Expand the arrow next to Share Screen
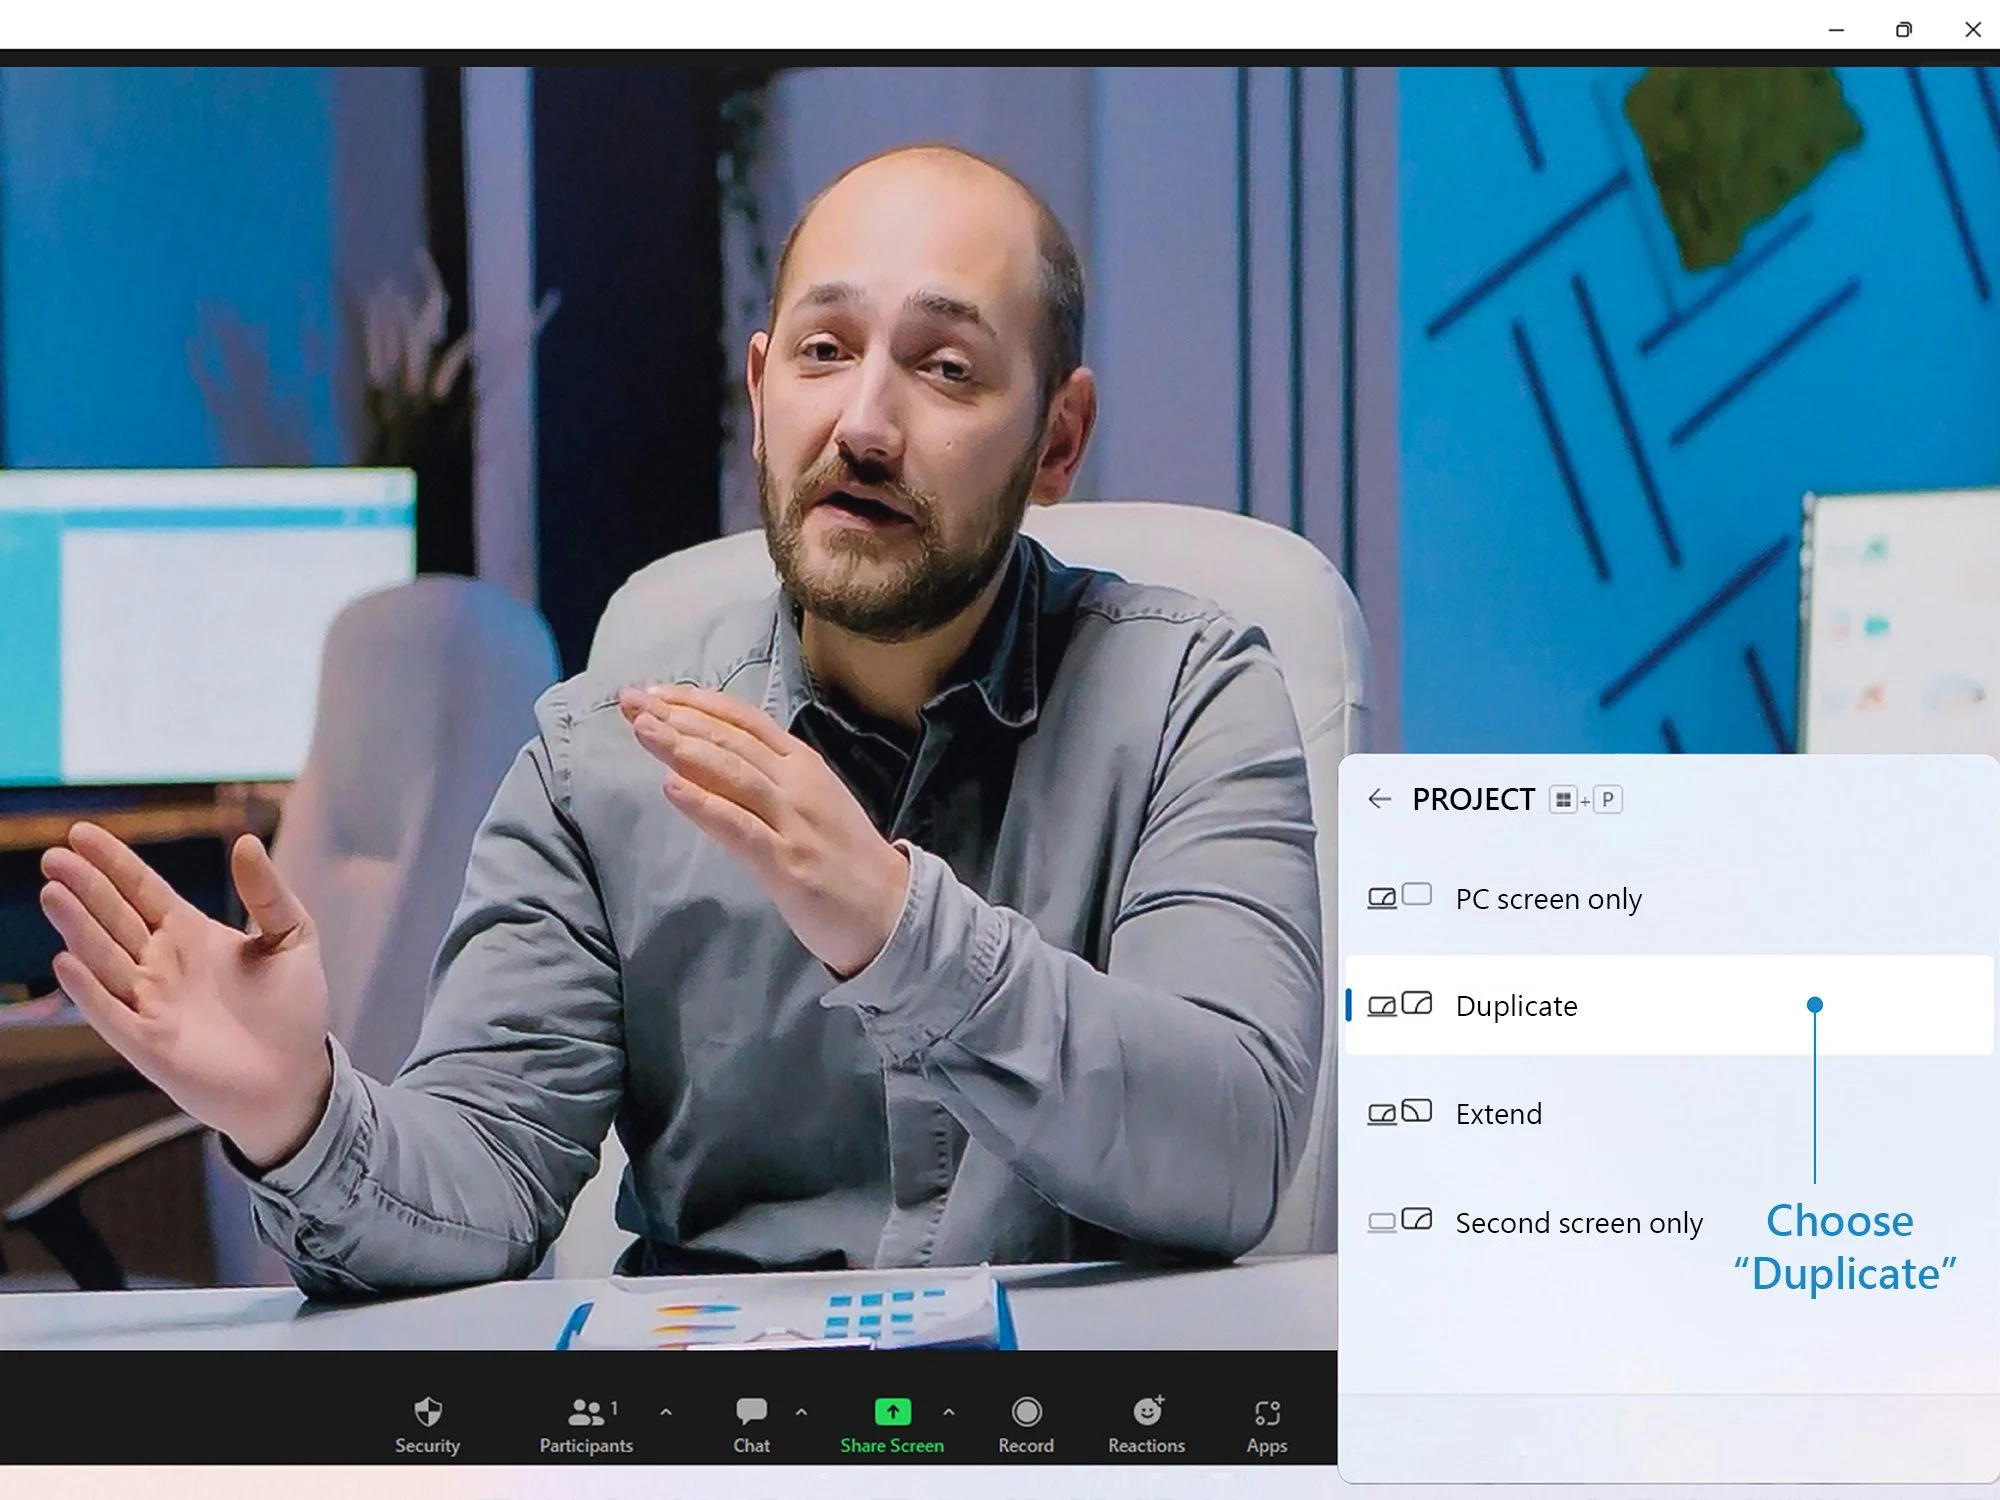Viewport: 2000px width, 1500px height. (x=948, y=1412)
